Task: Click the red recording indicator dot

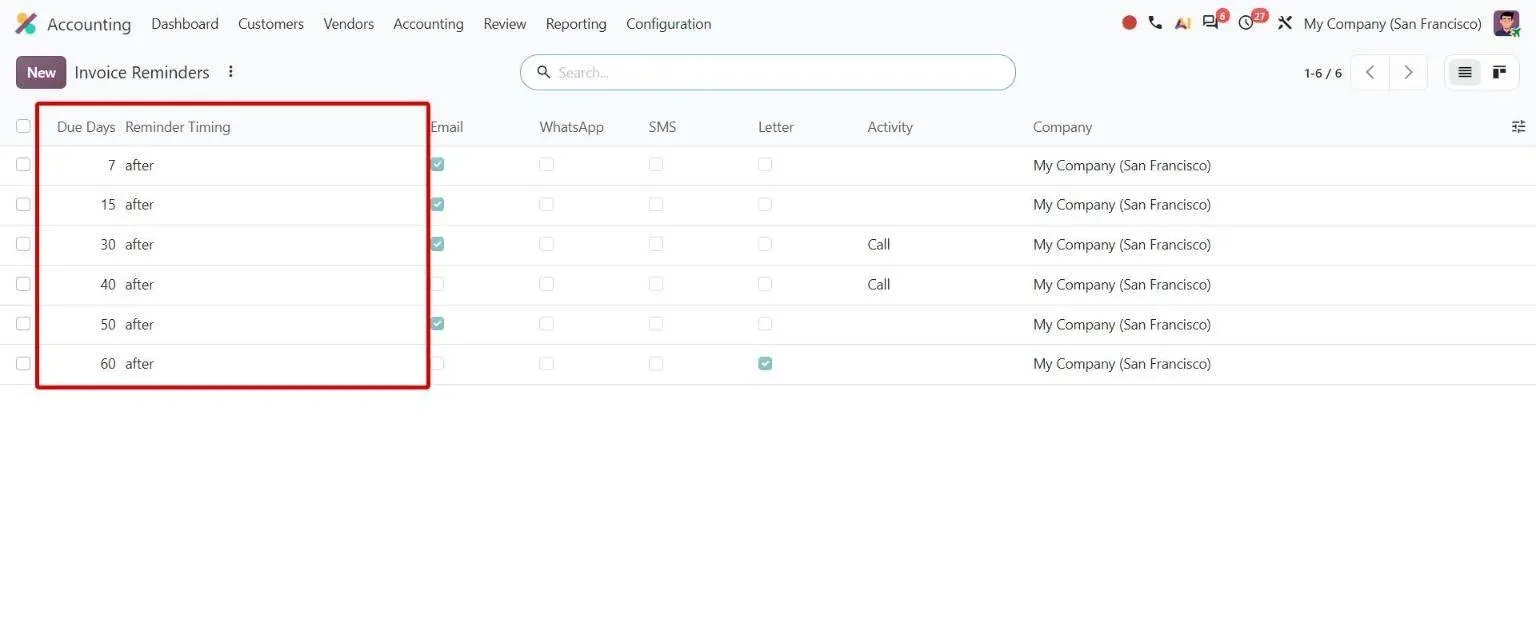Action: (x=1129, y=23)
